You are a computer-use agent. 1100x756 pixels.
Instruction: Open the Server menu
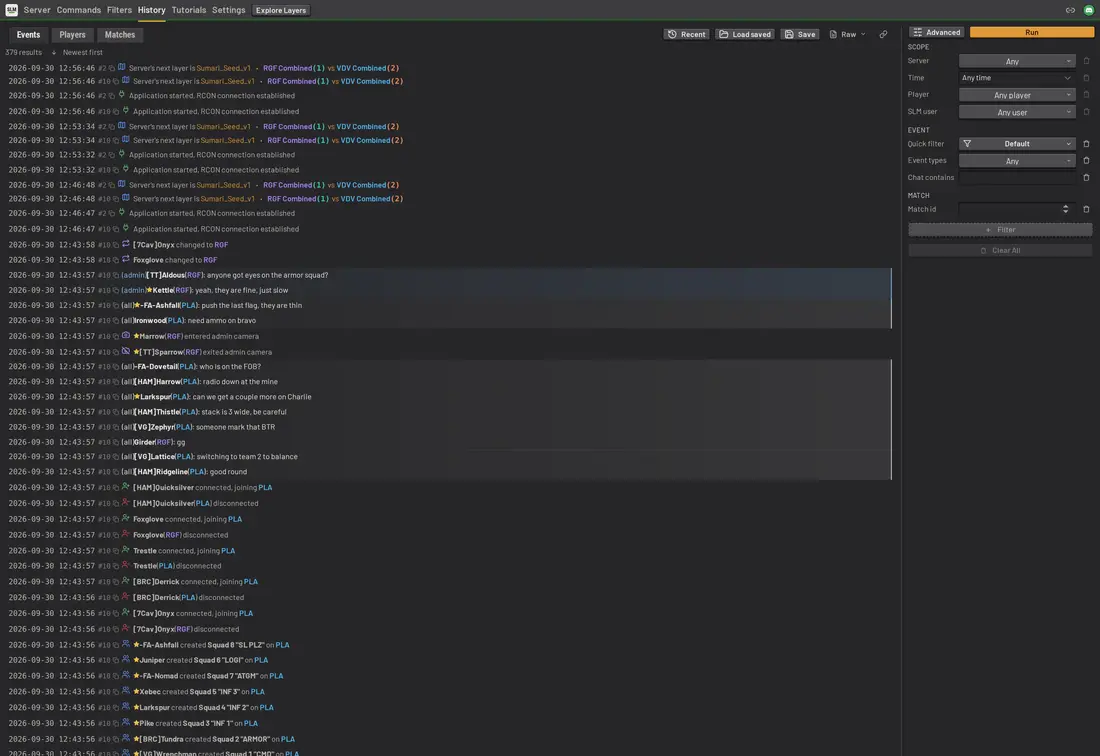pyautogui.click(x=36, y=10)
